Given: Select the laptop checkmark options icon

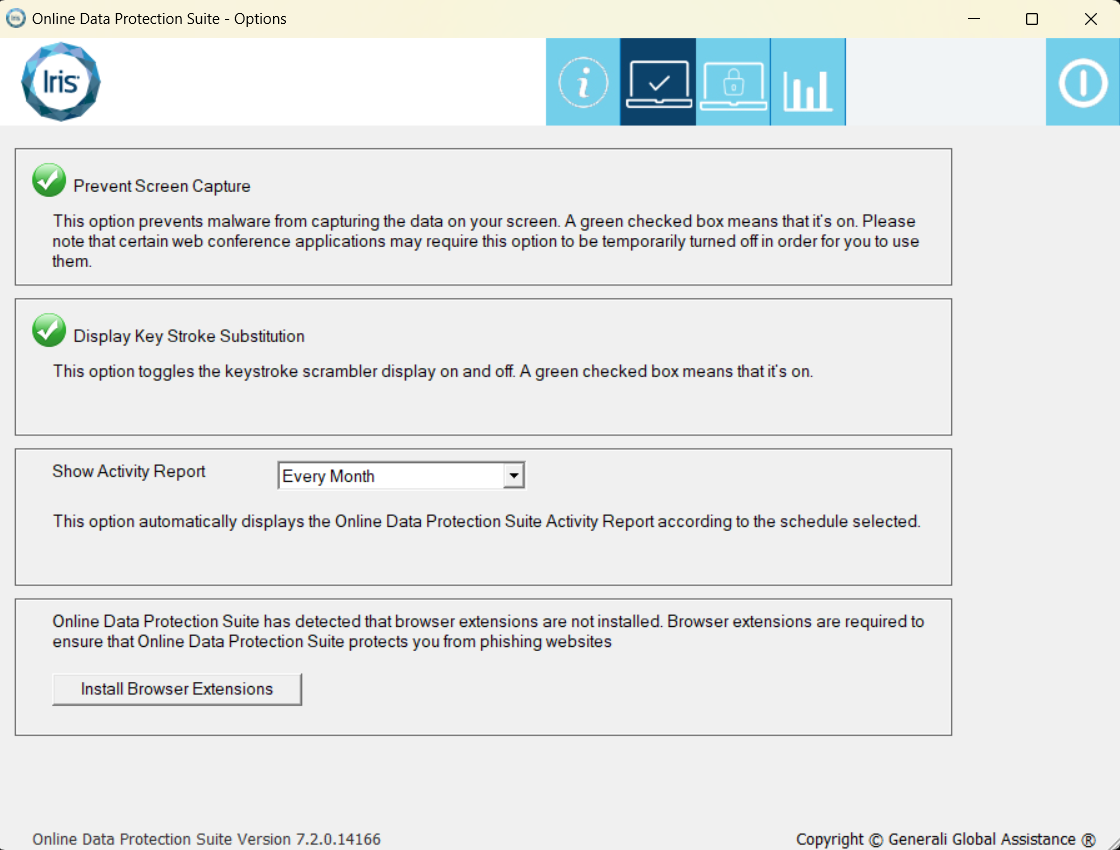Looking at the screenshot, I should click(658, 83).
